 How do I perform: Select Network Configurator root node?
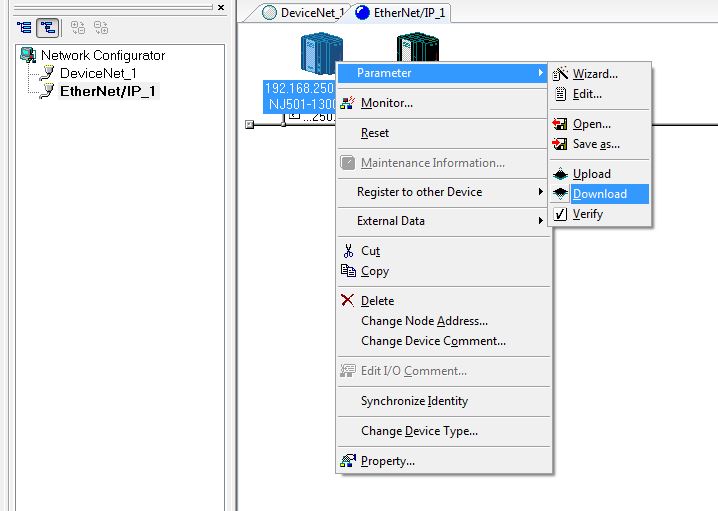[x=103, y=55]
